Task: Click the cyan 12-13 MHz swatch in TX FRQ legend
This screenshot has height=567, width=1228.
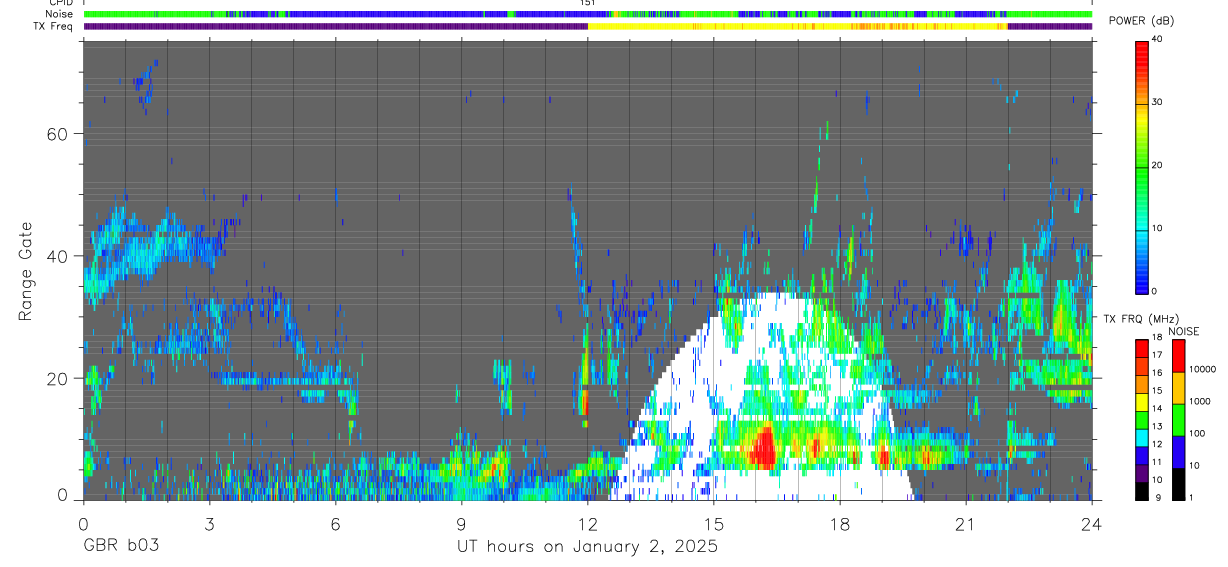Action: point(1141,438)
